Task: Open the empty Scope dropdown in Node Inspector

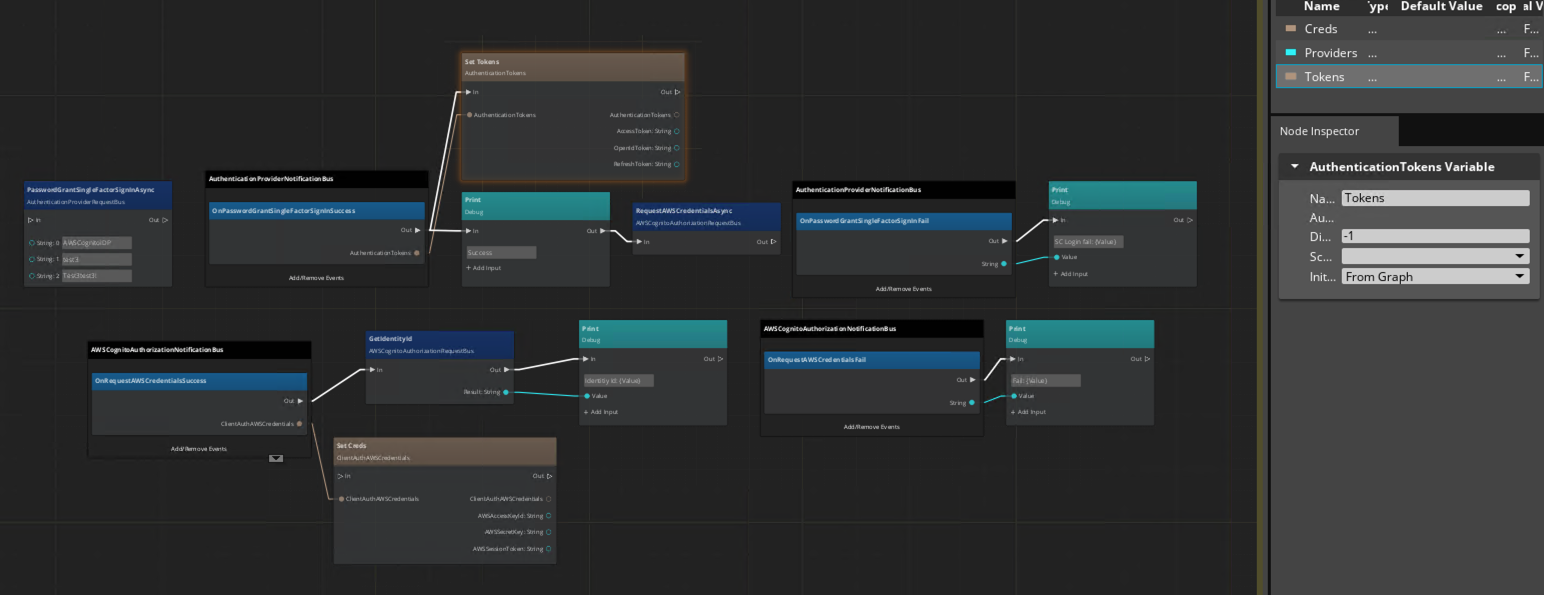Action: pyautogui.click(x=1435, y=256)
